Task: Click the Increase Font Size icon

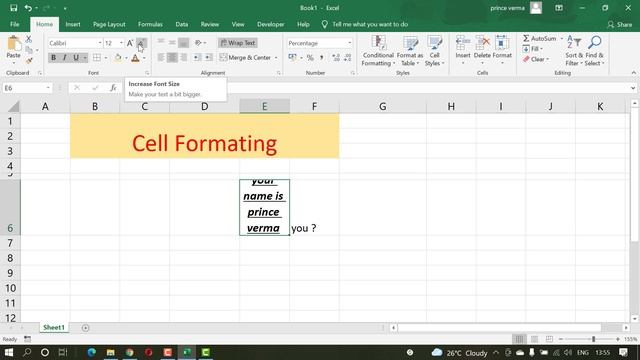Action: [x=130, y=43]
